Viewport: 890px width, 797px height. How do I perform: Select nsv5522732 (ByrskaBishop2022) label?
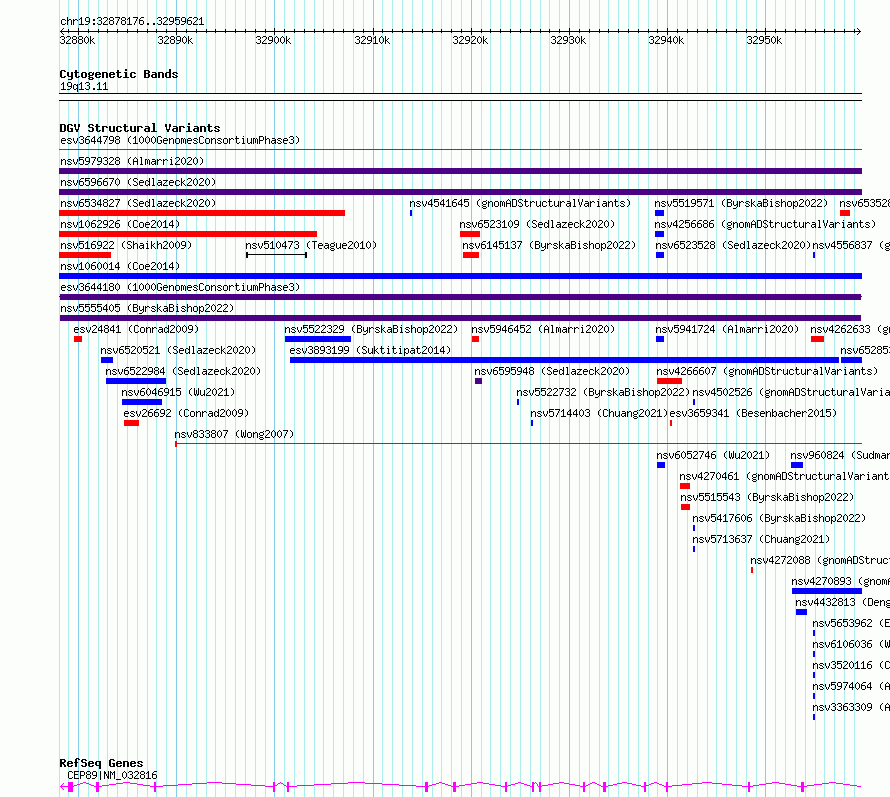(603, 392)
